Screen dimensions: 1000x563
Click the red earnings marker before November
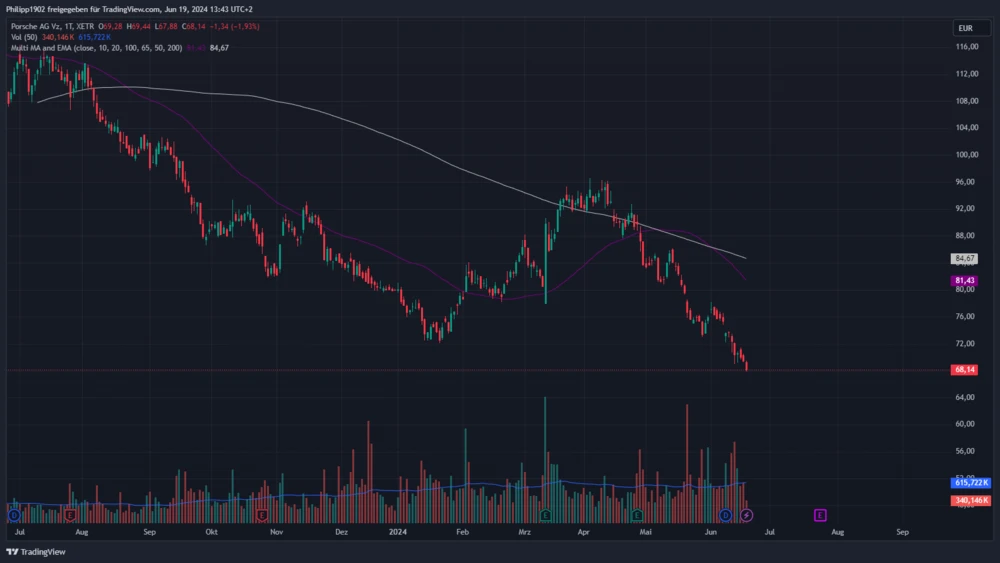262,515
